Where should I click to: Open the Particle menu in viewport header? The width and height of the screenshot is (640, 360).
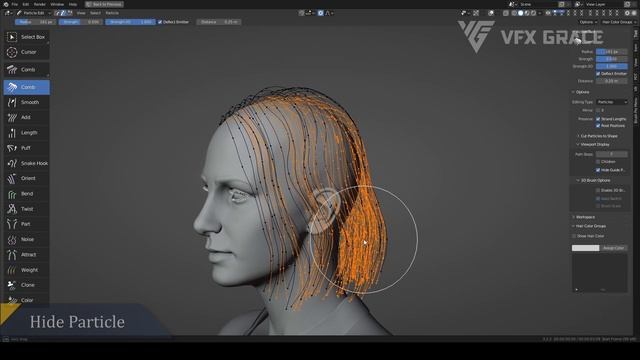tap(112, 13)
